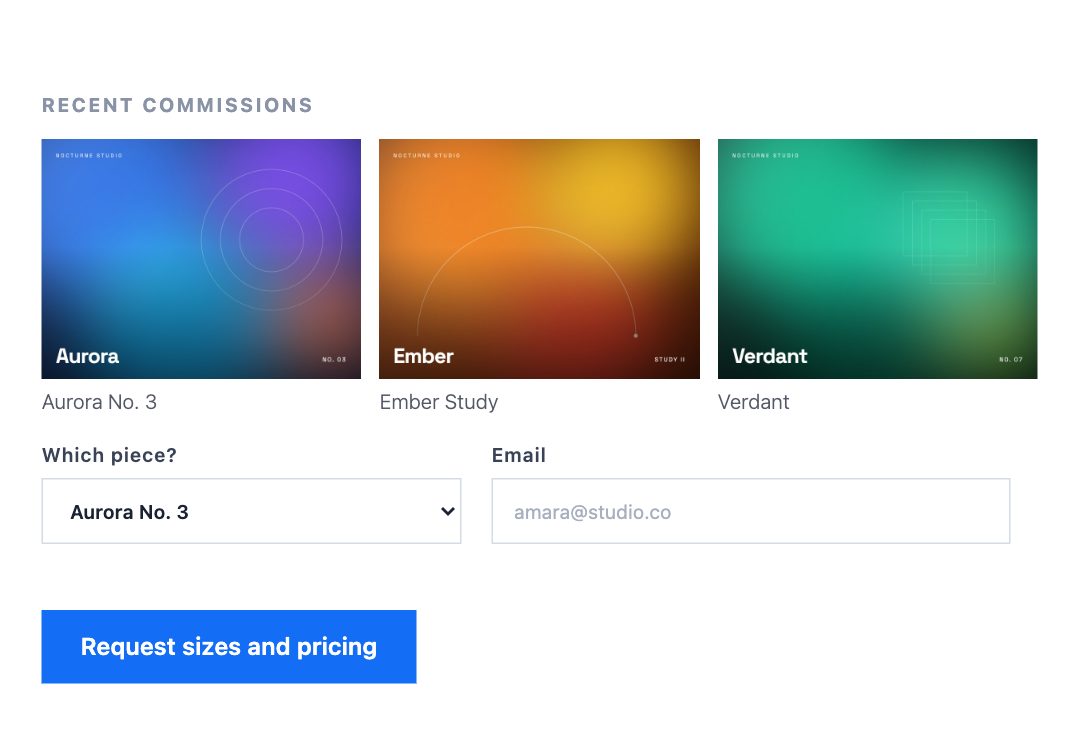Click the white "Ember" title on the orange image

tap(424, 356)
